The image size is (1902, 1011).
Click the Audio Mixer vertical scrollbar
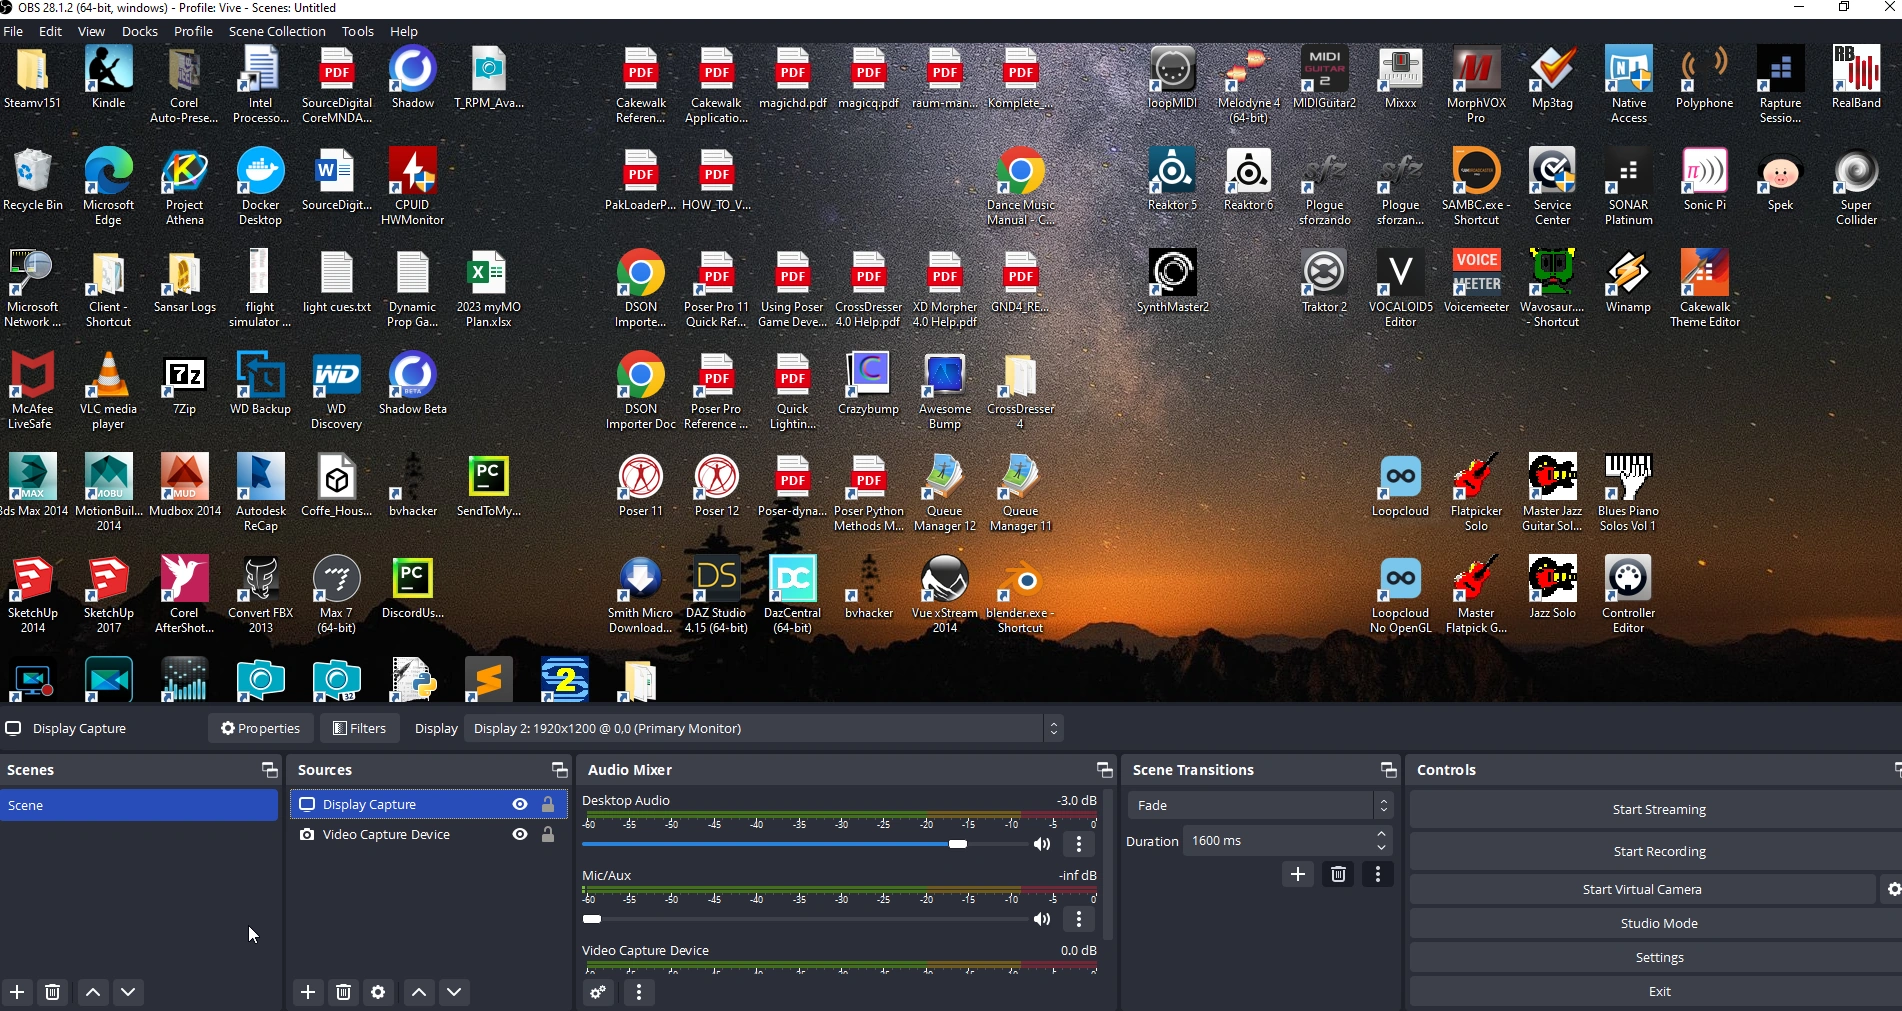point(1107,865)
